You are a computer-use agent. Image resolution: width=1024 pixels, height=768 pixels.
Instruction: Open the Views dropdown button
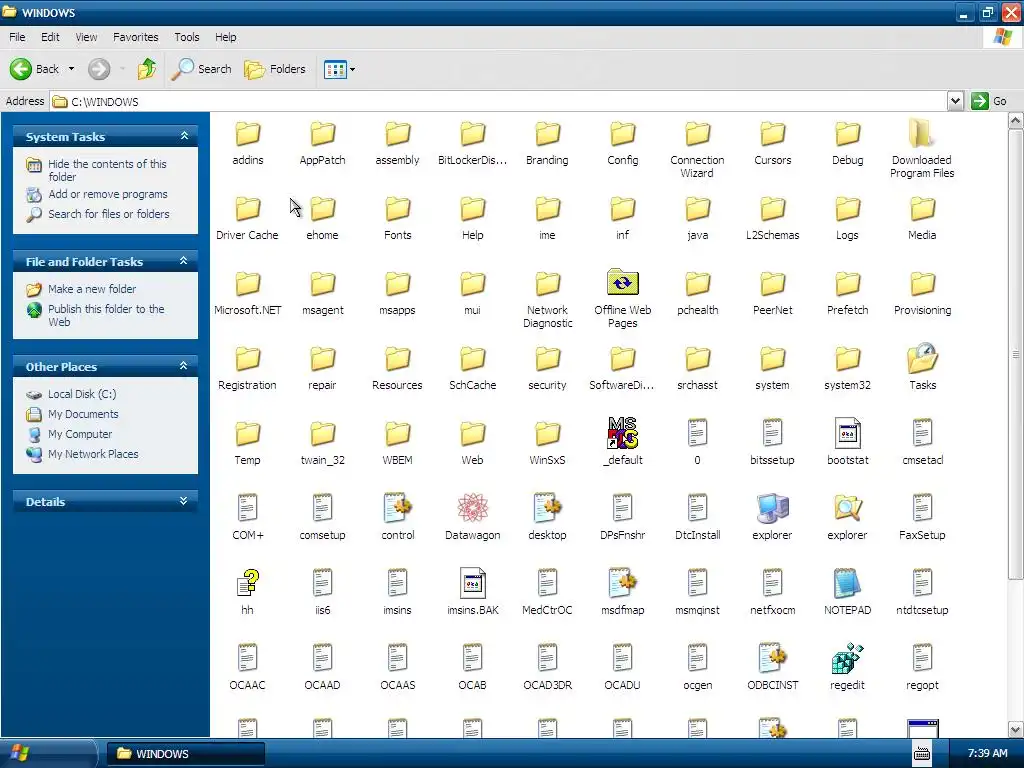[x=340, y=69]
